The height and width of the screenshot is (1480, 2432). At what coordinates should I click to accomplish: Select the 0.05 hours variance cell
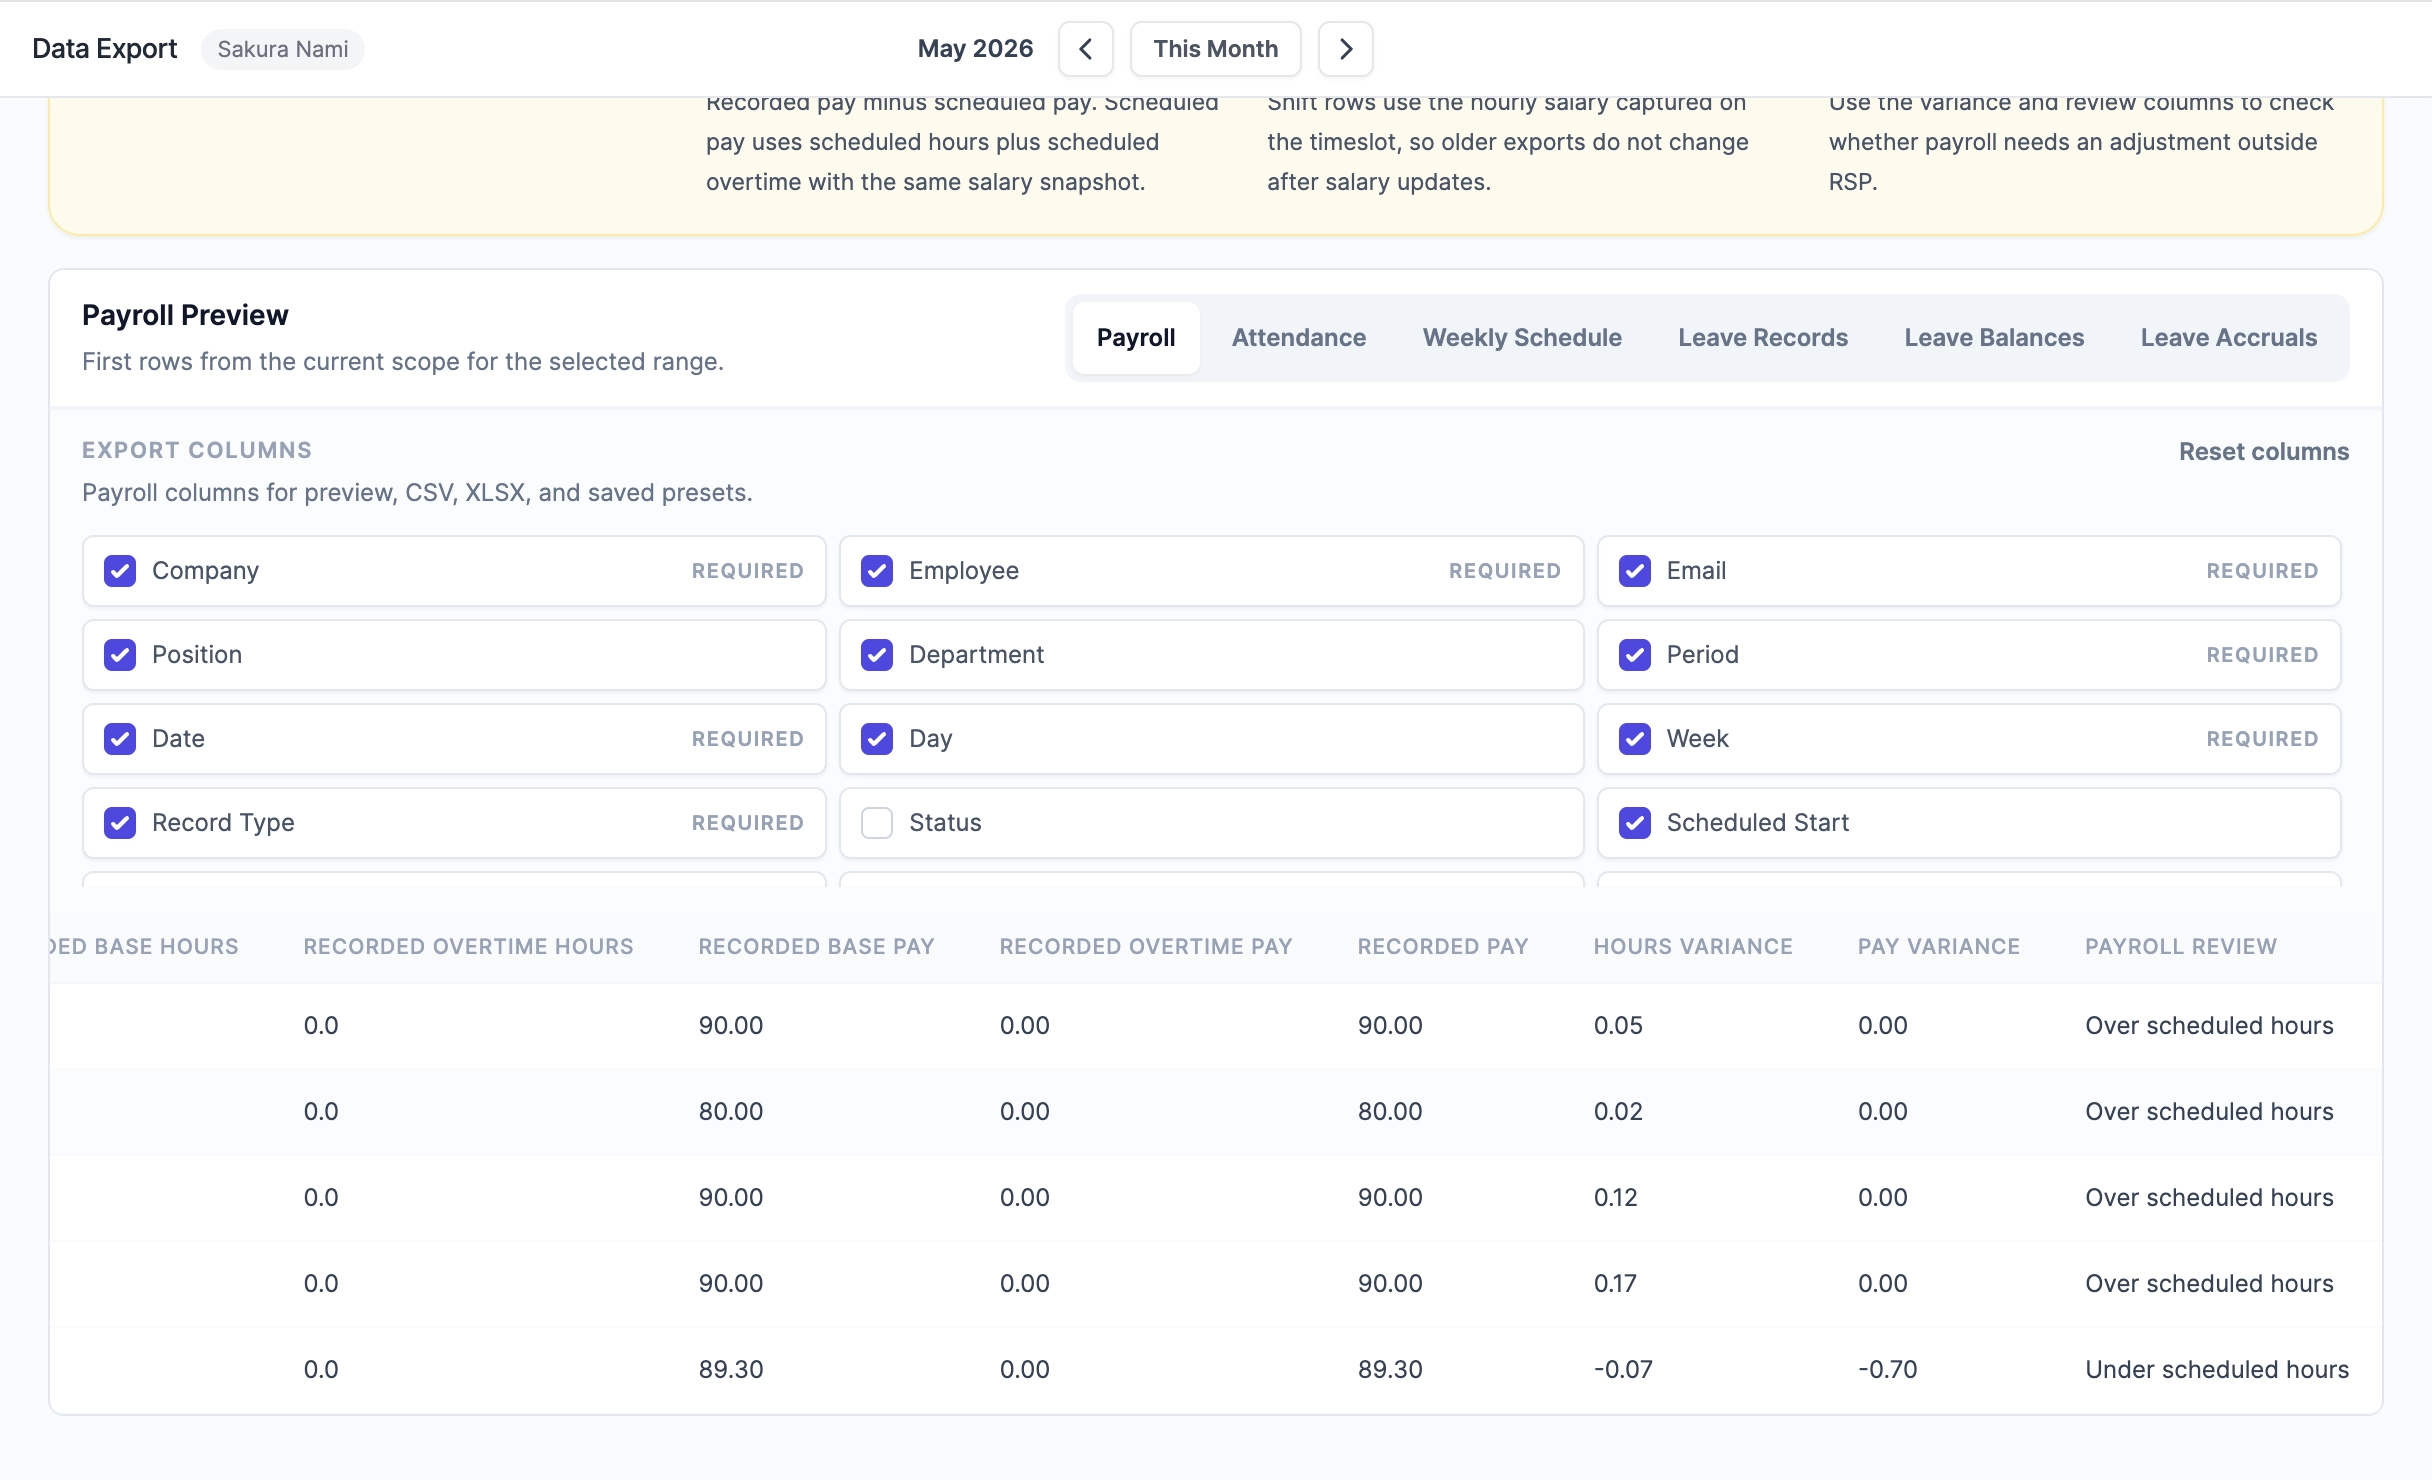click(x=1618, y=1026)
